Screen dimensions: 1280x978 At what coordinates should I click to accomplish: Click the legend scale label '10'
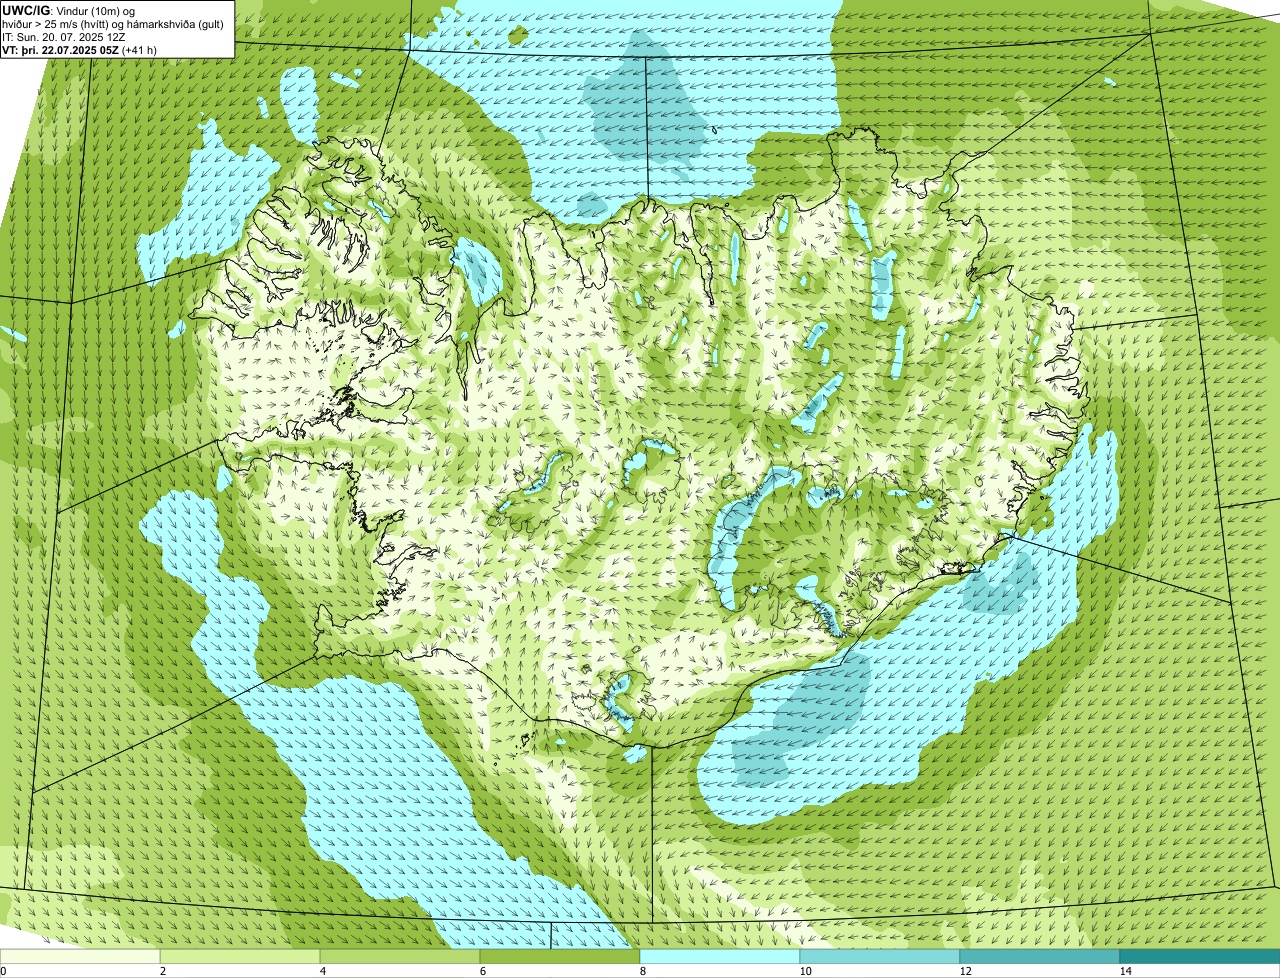(x=805, y=971)
